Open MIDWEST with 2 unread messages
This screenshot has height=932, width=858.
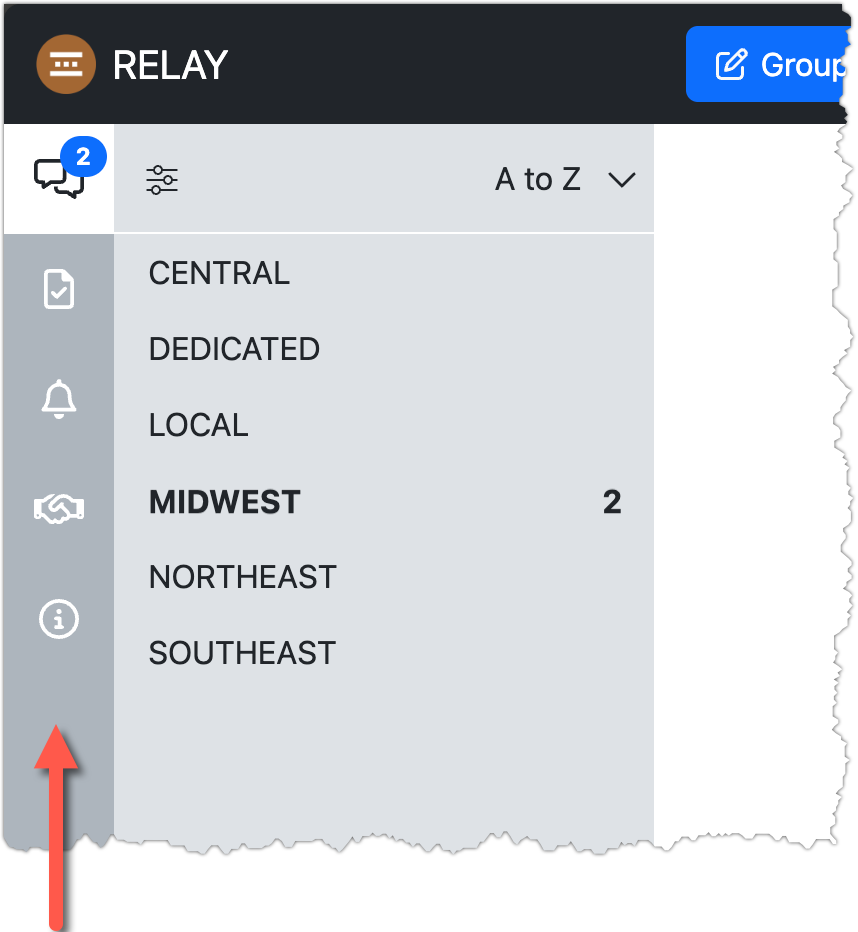pyautogui.click(x=224, y=501)
